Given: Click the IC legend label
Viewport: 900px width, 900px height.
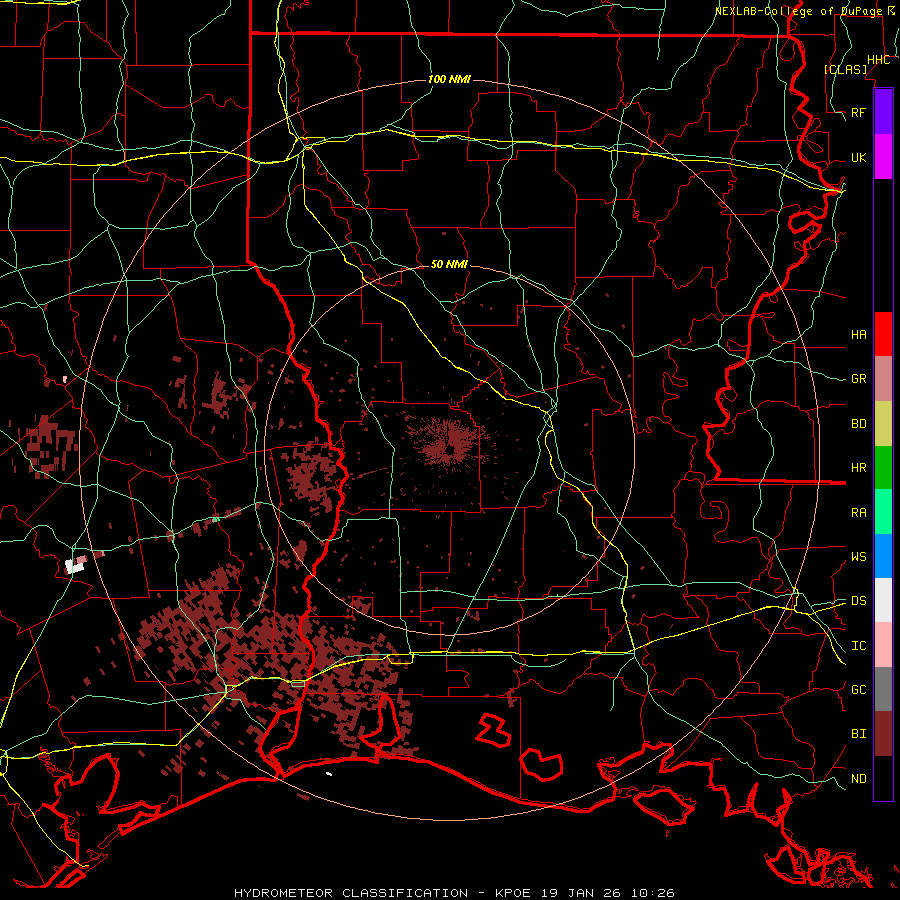Looking at the screenshot, I should 859,646.
